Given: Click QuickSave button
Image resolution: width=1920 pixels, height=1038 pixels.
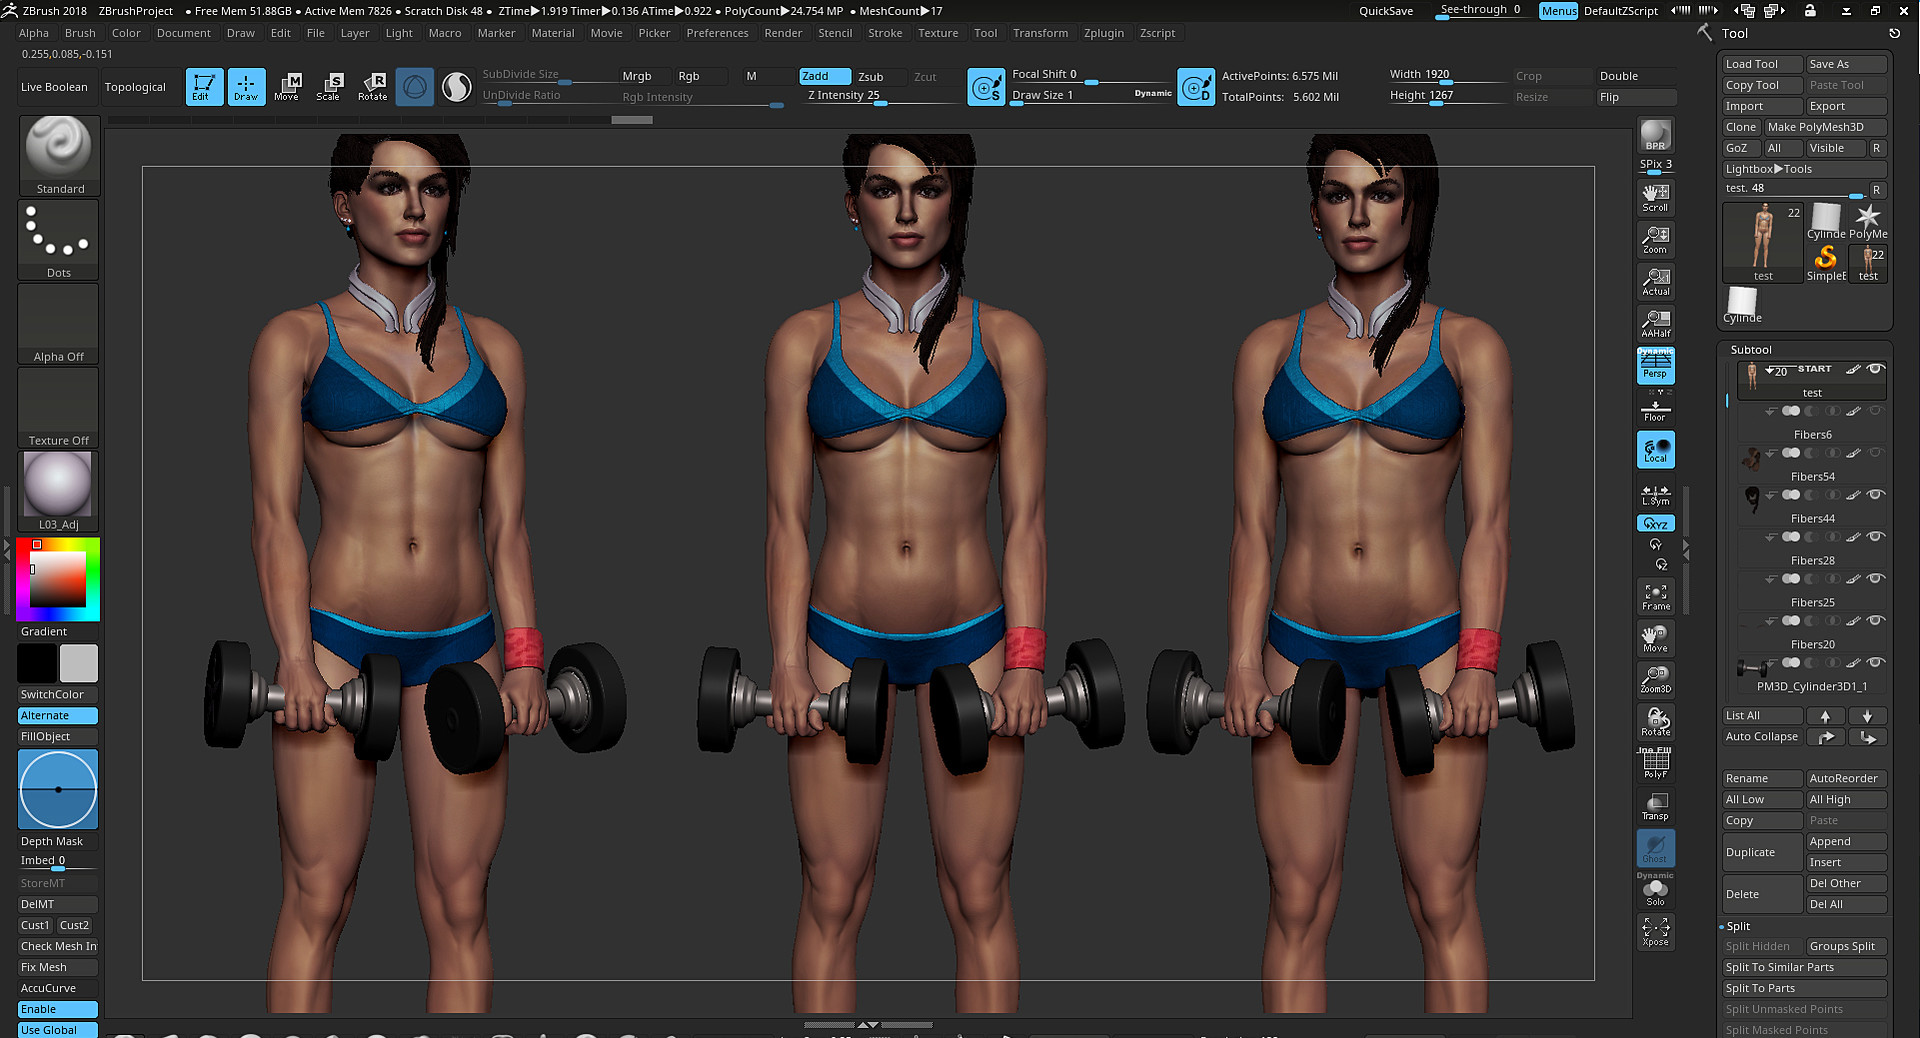Looking at the screenshot, I should coord(1386,11).
